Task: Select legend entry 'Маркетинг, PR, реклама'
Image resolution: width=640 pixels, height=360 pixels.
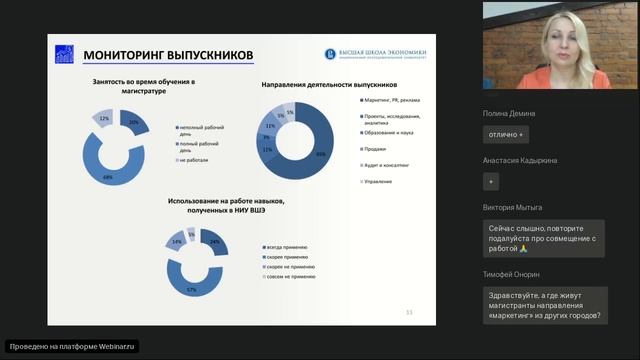Action: coord(390,100)
